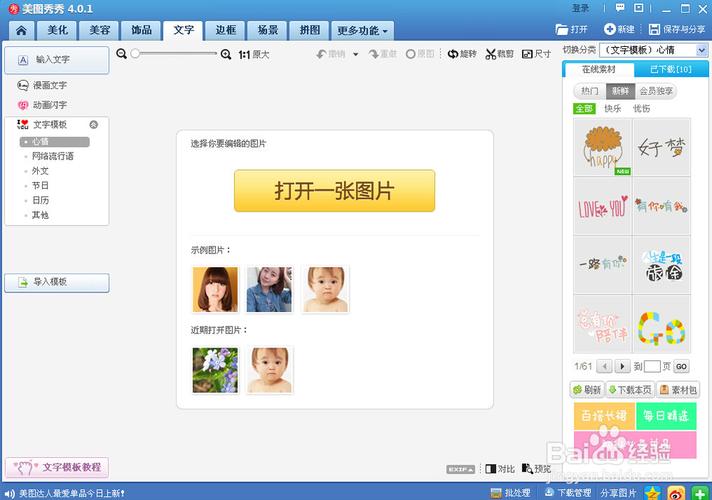Click the 打开一张图片 button
This screenshot has width=712, height=500.
coord(335,191)
